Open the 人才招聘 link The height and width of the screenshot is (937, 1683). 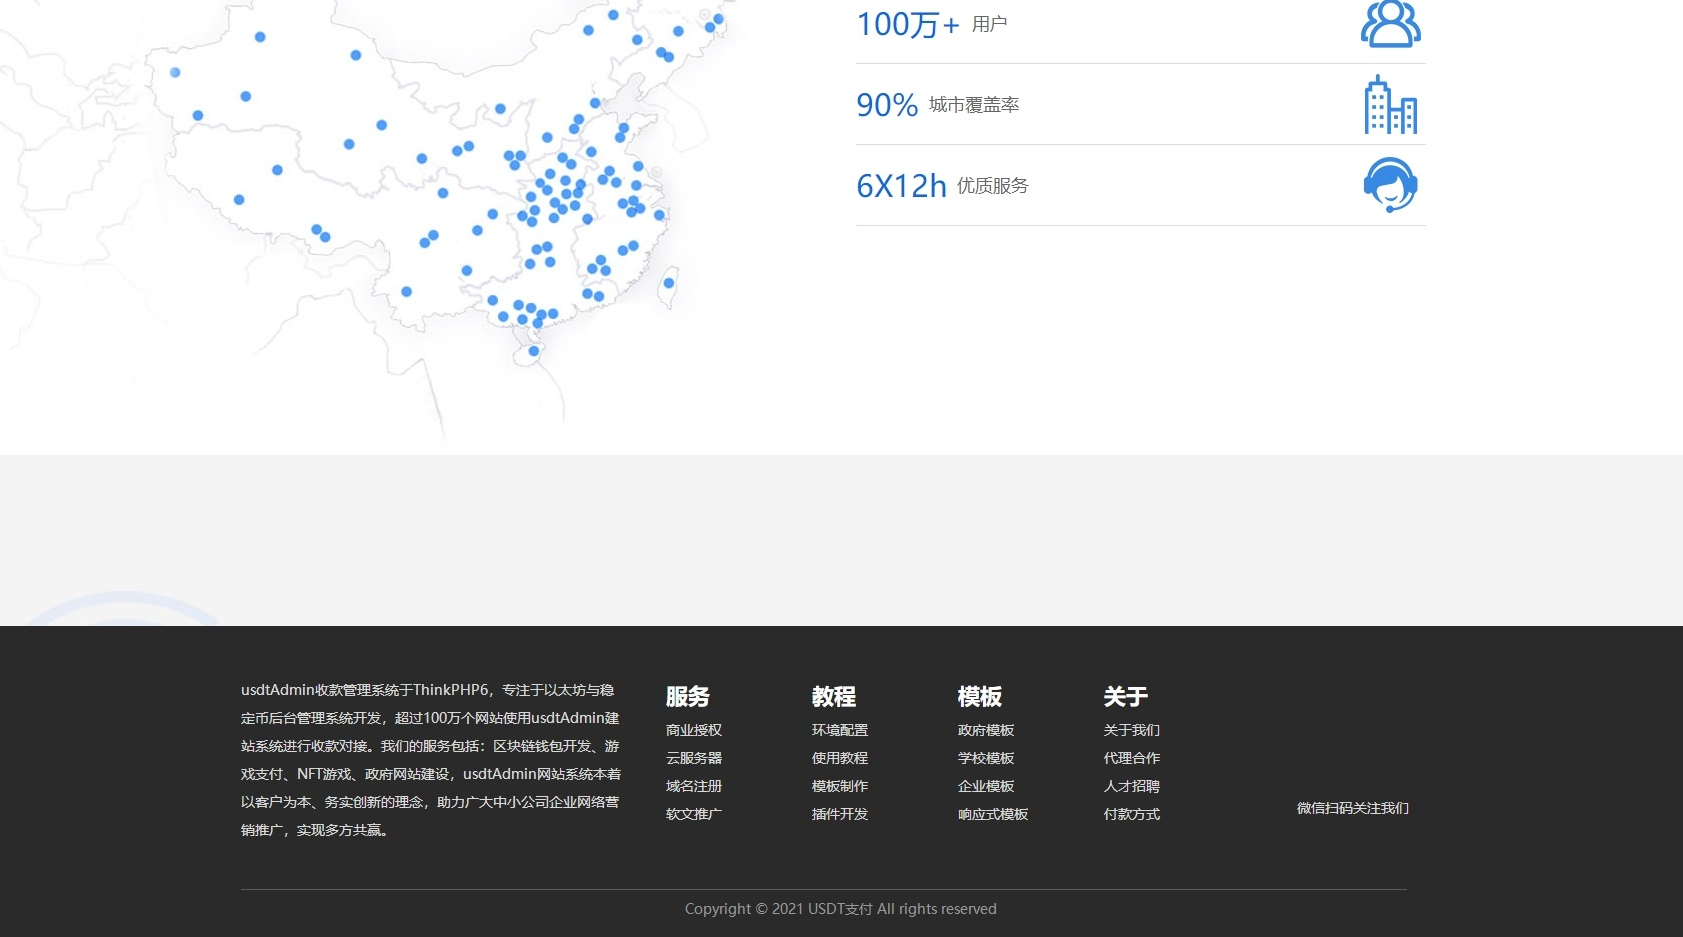1132,786
